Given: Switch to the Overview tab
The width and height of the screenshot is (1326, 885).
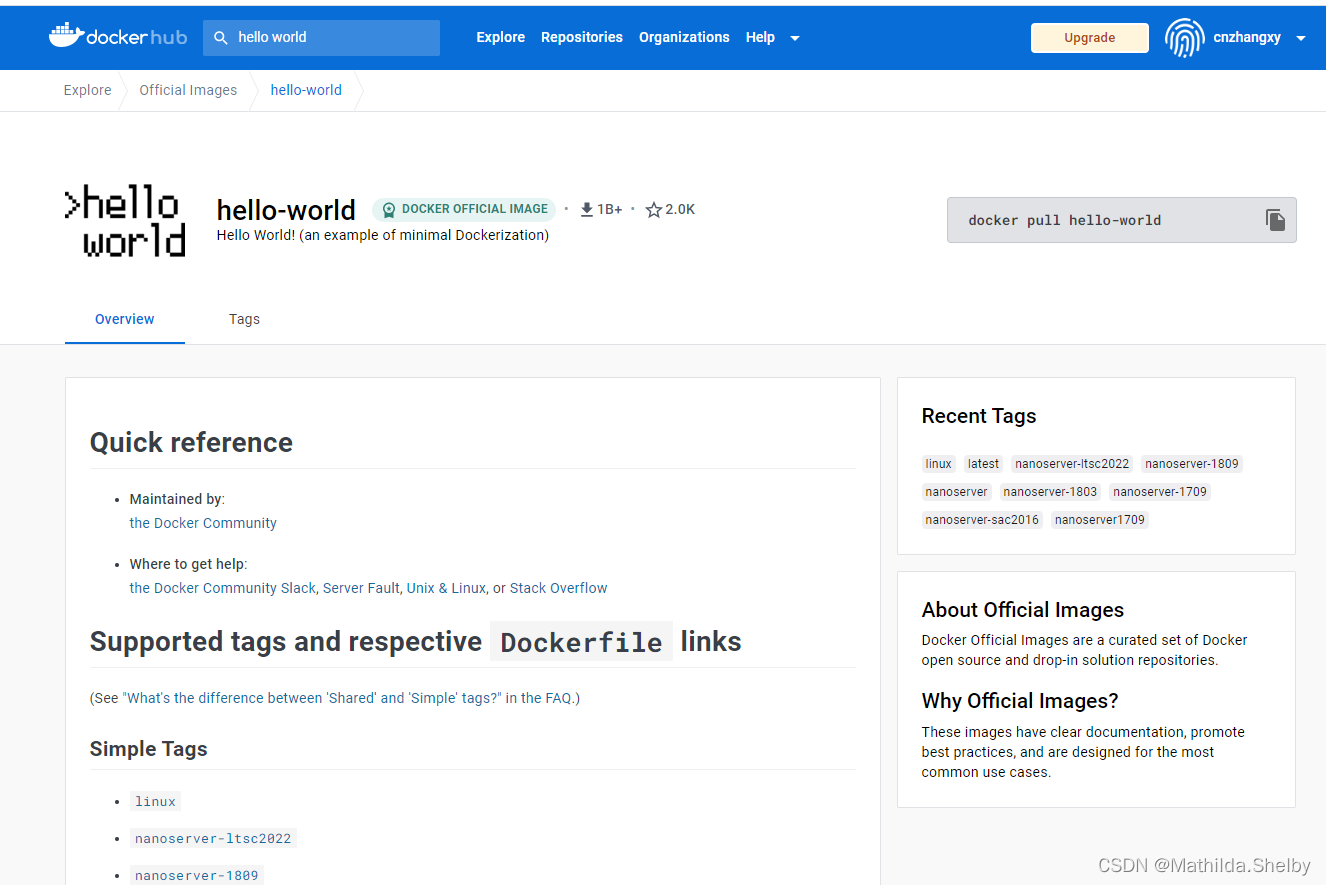Looking at the screenshot, I should (125, 319).
